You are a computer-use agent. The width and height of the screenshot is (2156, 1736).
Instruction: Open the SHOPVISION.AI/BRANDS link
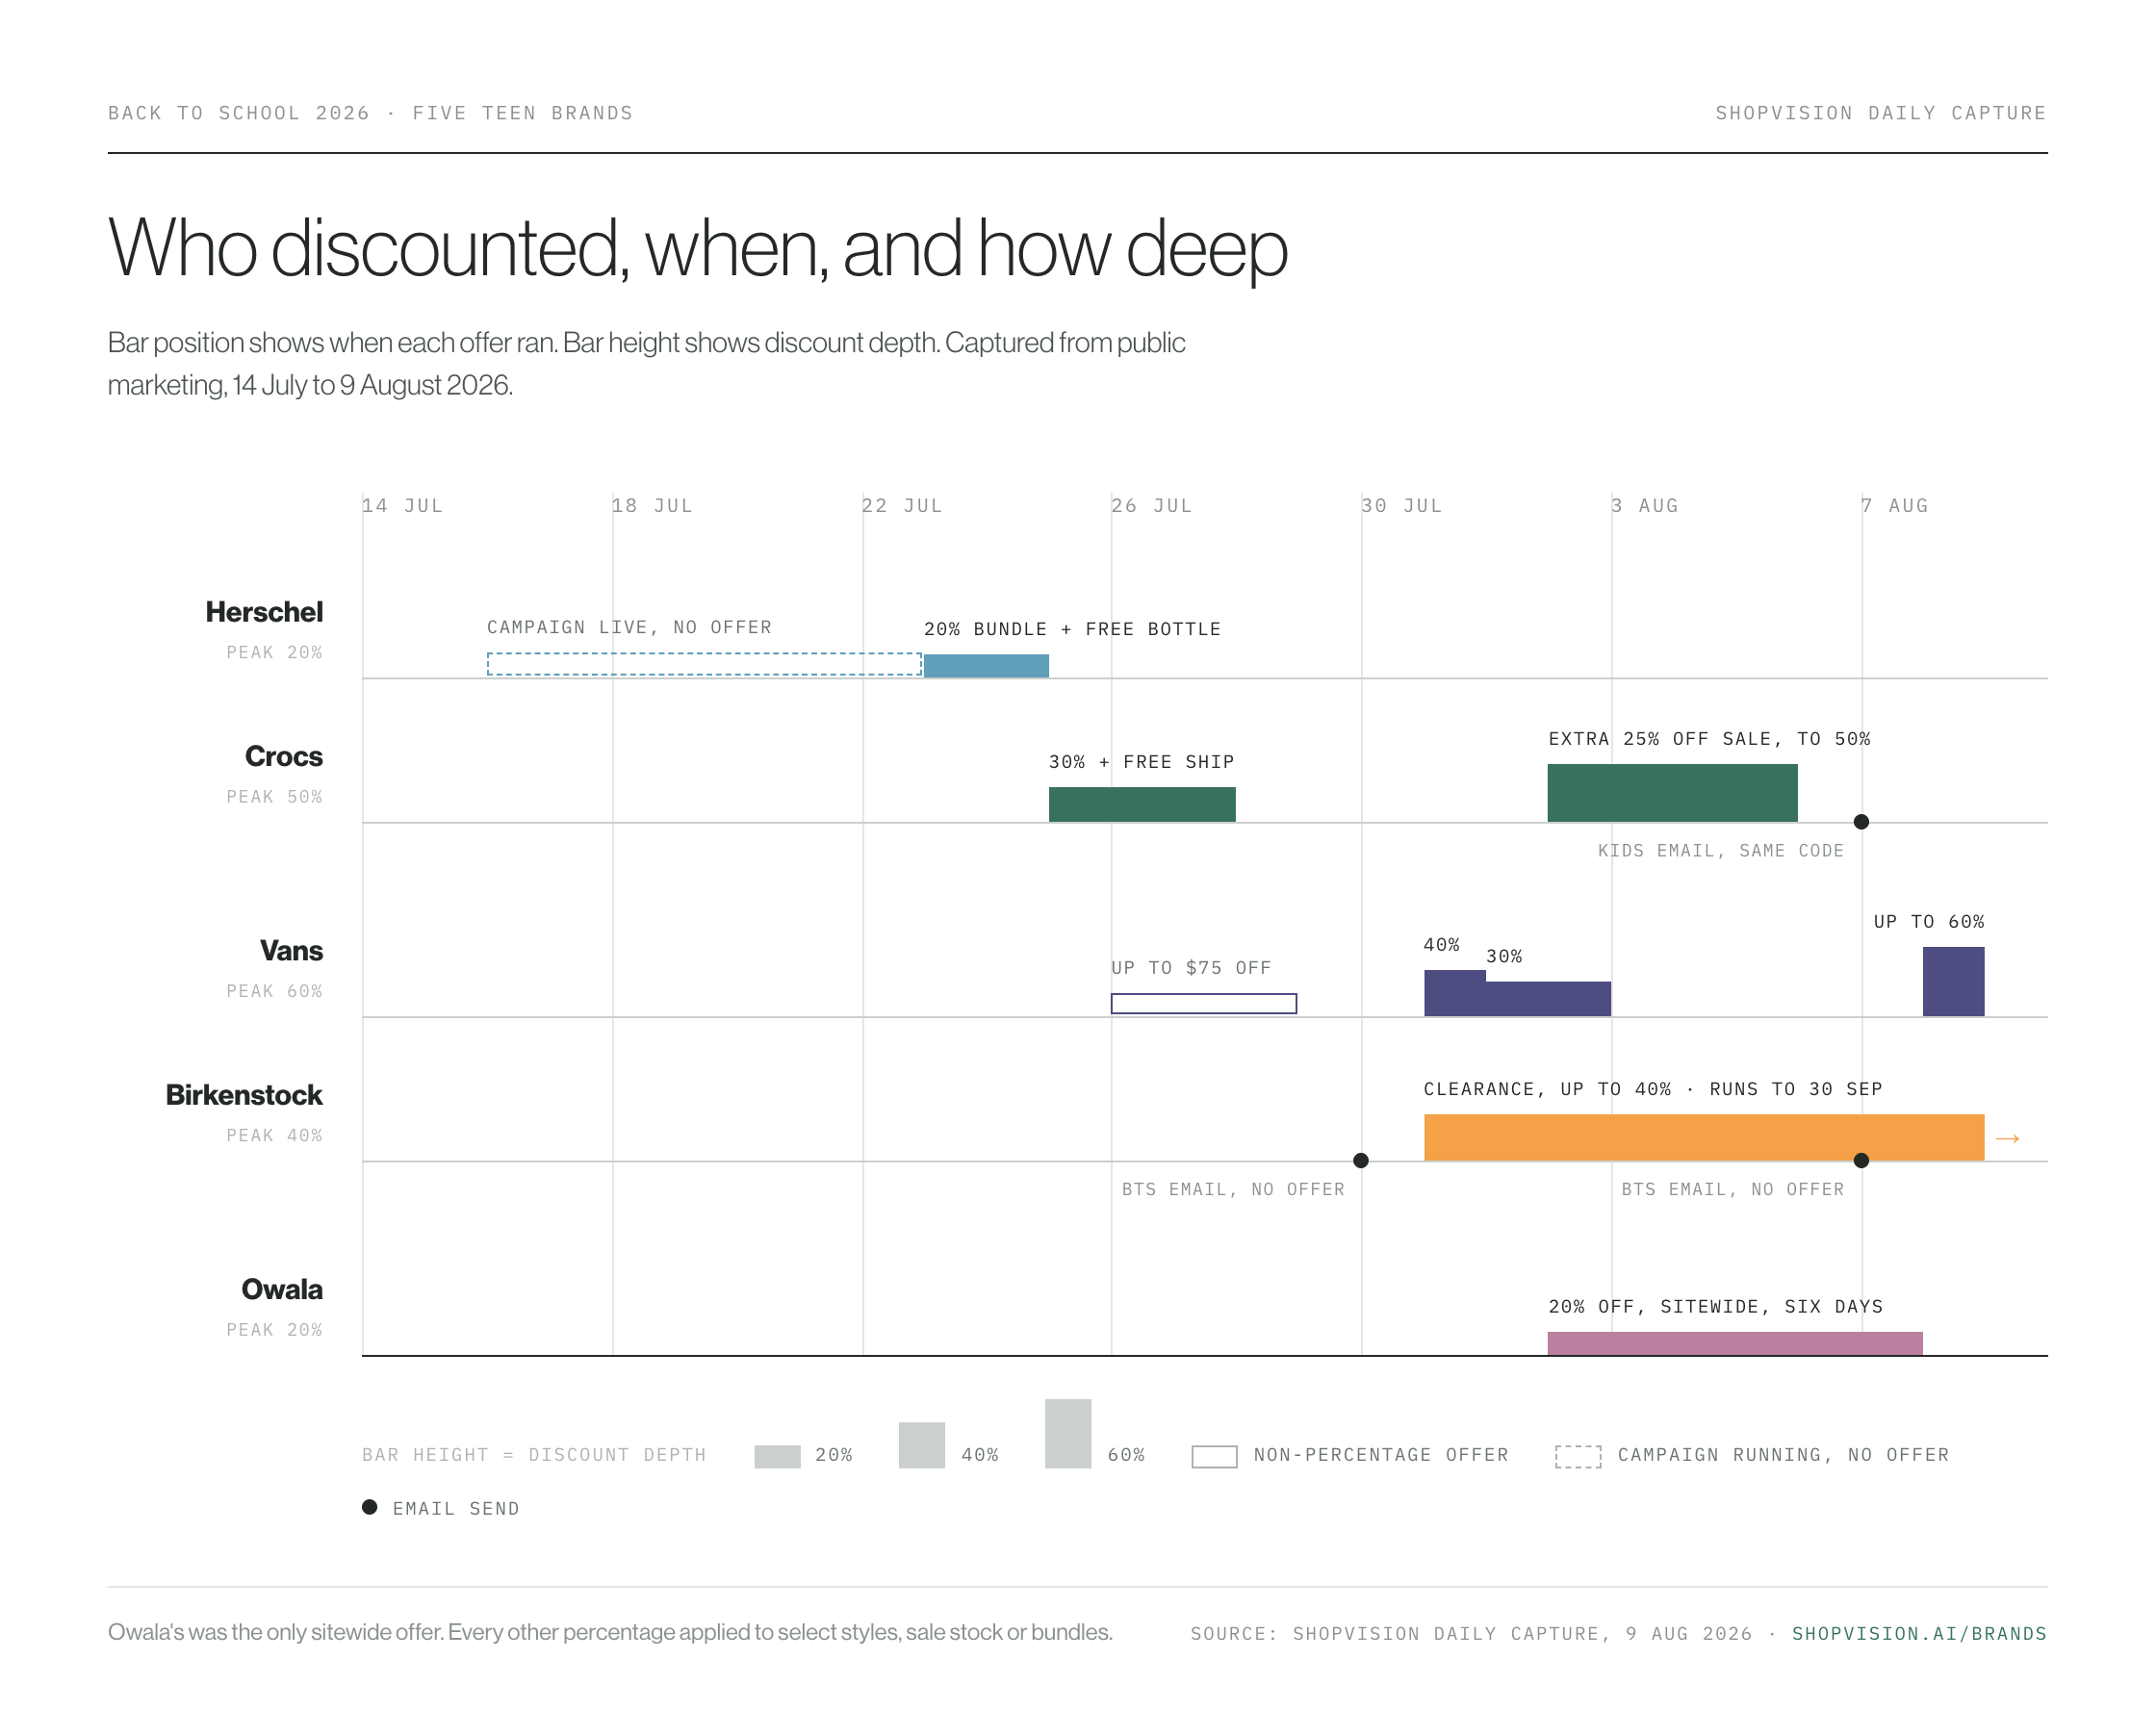[1919, 1633]
